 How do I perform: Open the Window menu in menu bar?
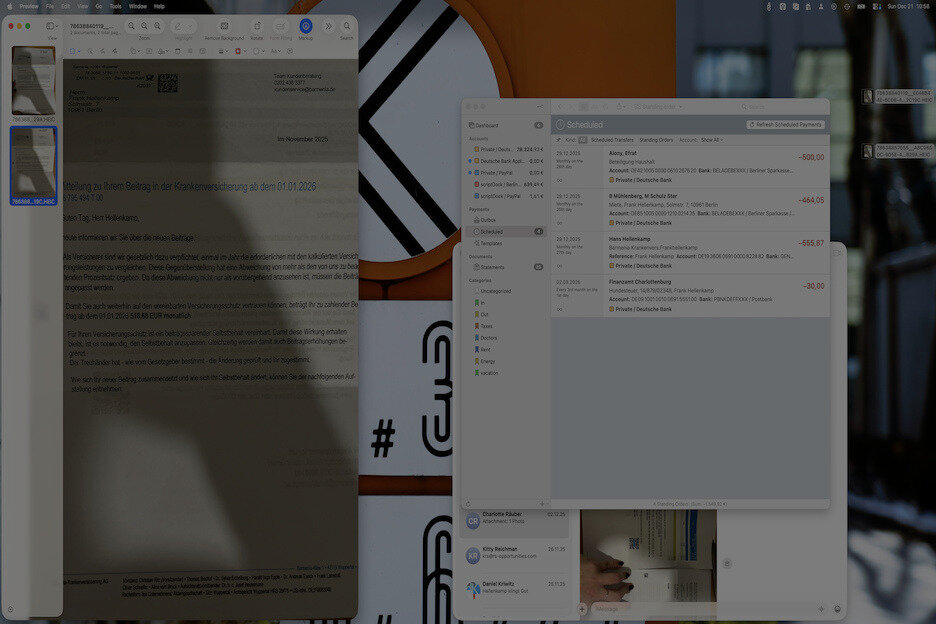click(x=138, y=6)
